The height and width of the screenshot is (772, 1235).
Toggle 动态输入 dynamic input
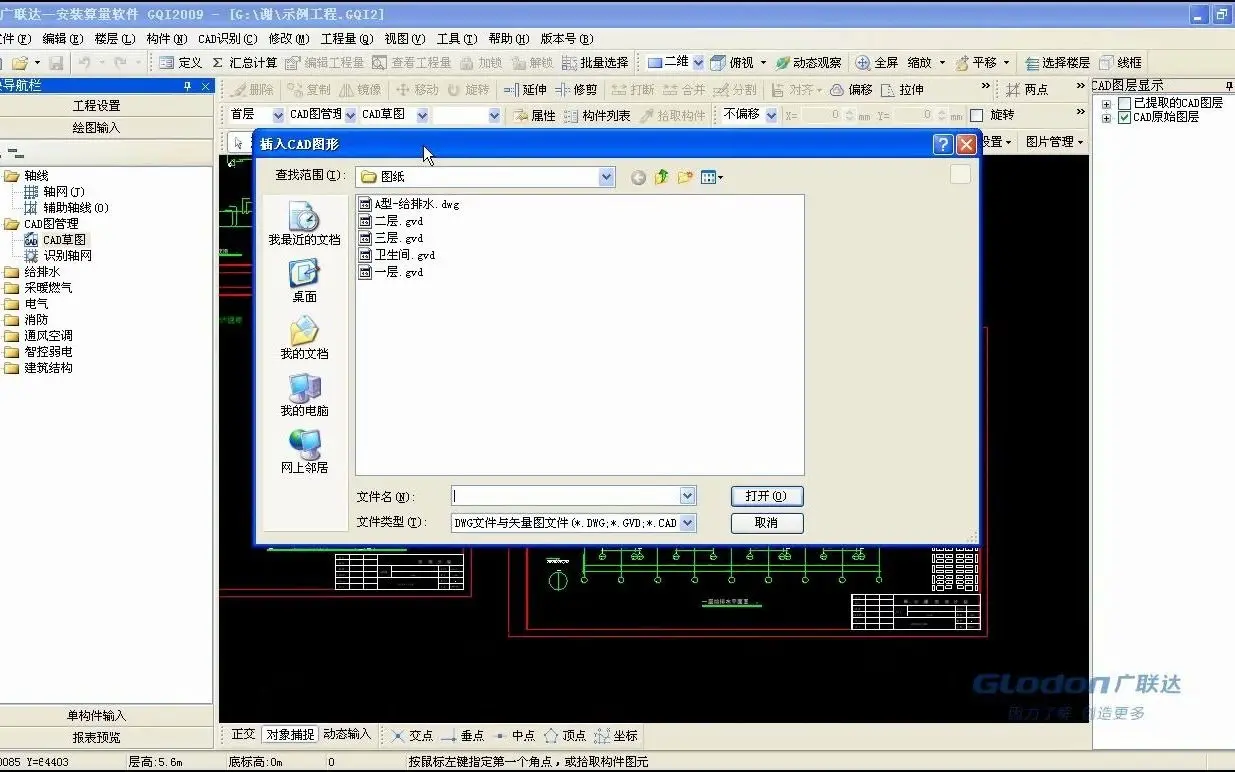(x=346, y=734)
